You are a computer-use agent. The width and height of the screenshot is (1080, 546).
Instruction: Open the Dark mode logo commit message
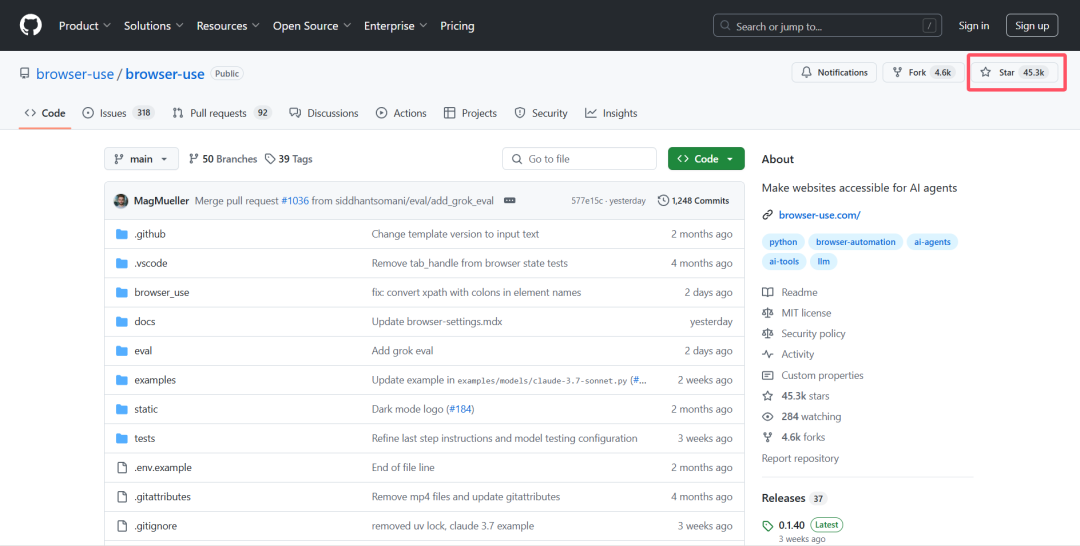[x=423, y=409]
